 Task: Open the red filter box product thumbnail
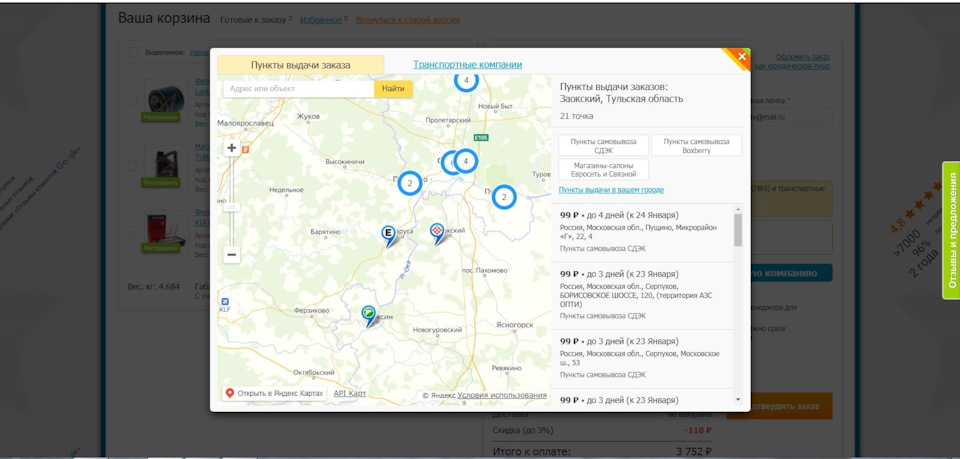166,232
